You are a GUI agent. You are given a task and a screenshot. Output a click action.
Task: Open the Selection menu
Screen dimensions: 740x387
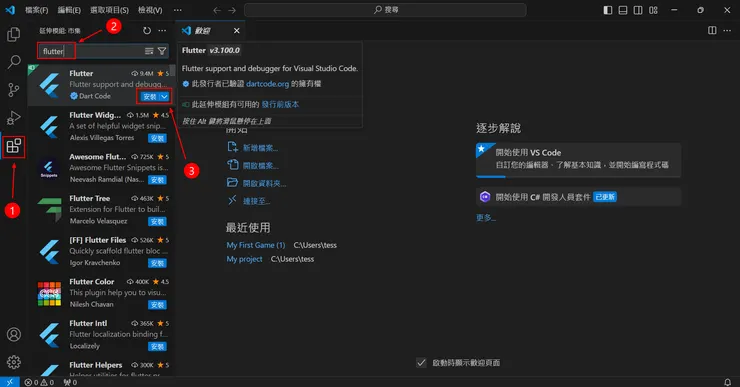point(109,10)
